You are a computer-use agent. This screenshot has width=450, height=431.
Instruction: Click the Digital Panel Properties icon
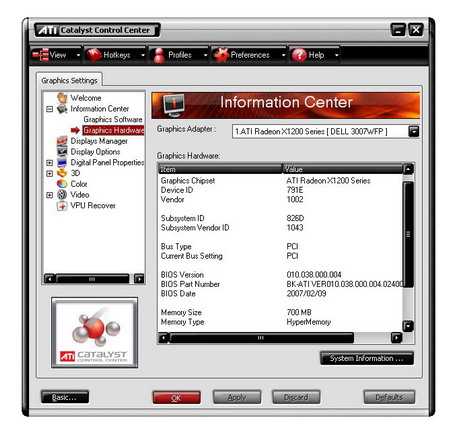point(62,162)
